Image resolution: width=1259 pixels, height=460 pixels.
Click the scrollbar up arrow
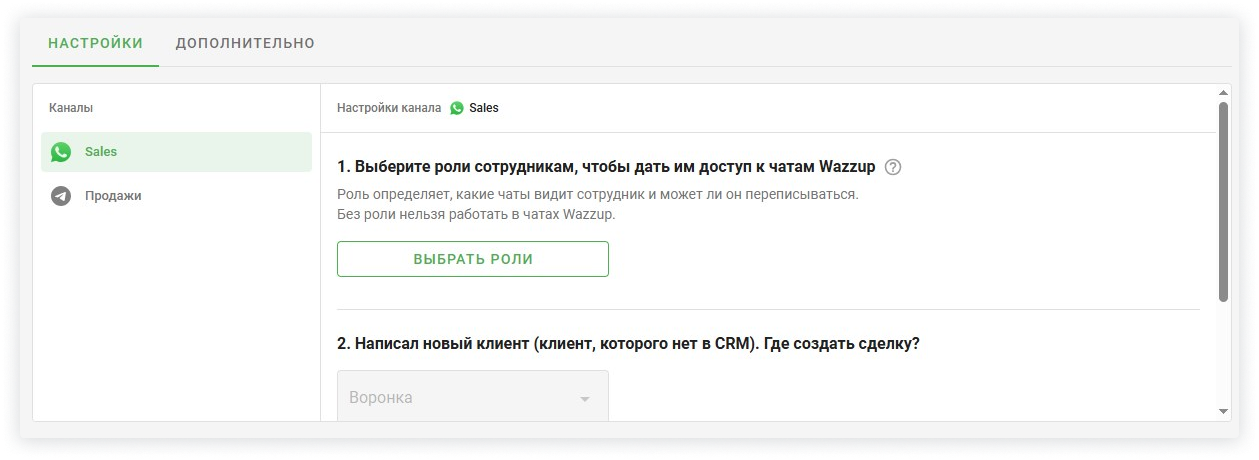pyautogui.click(x=1223, y=92)
